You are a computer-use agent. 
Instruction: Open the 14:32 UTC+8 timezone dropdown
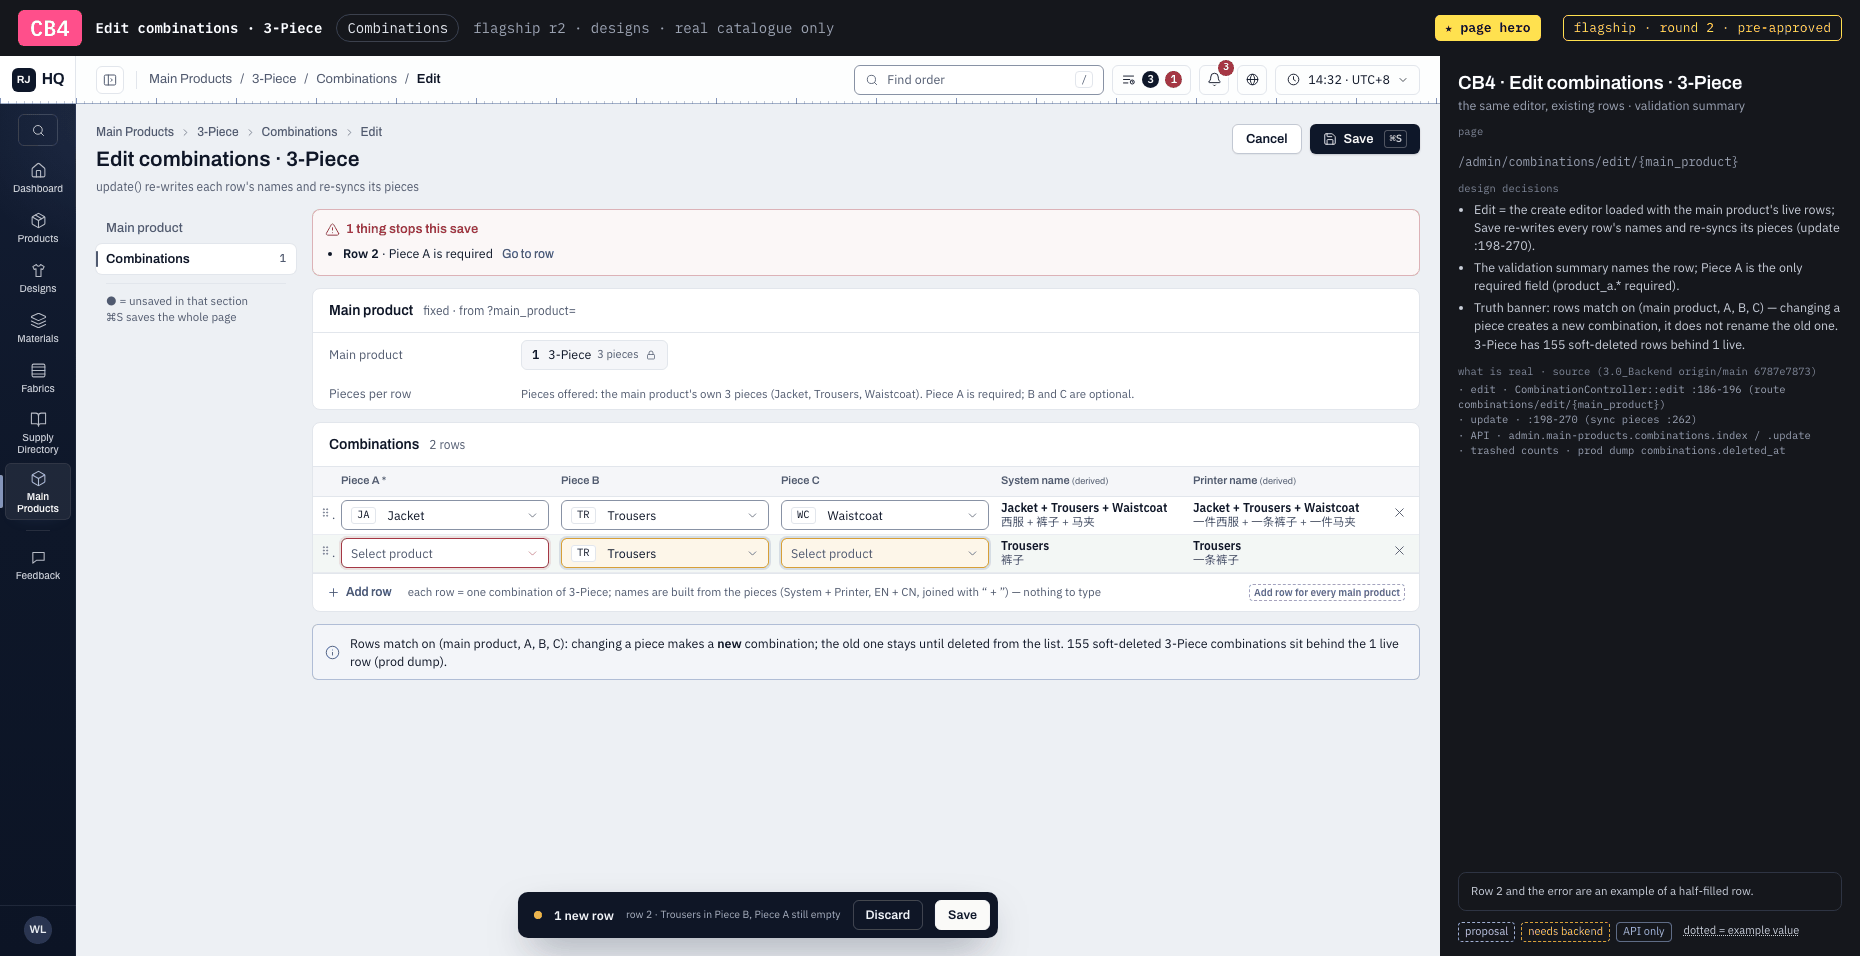pyautogui.click(x=1347, y=79)
